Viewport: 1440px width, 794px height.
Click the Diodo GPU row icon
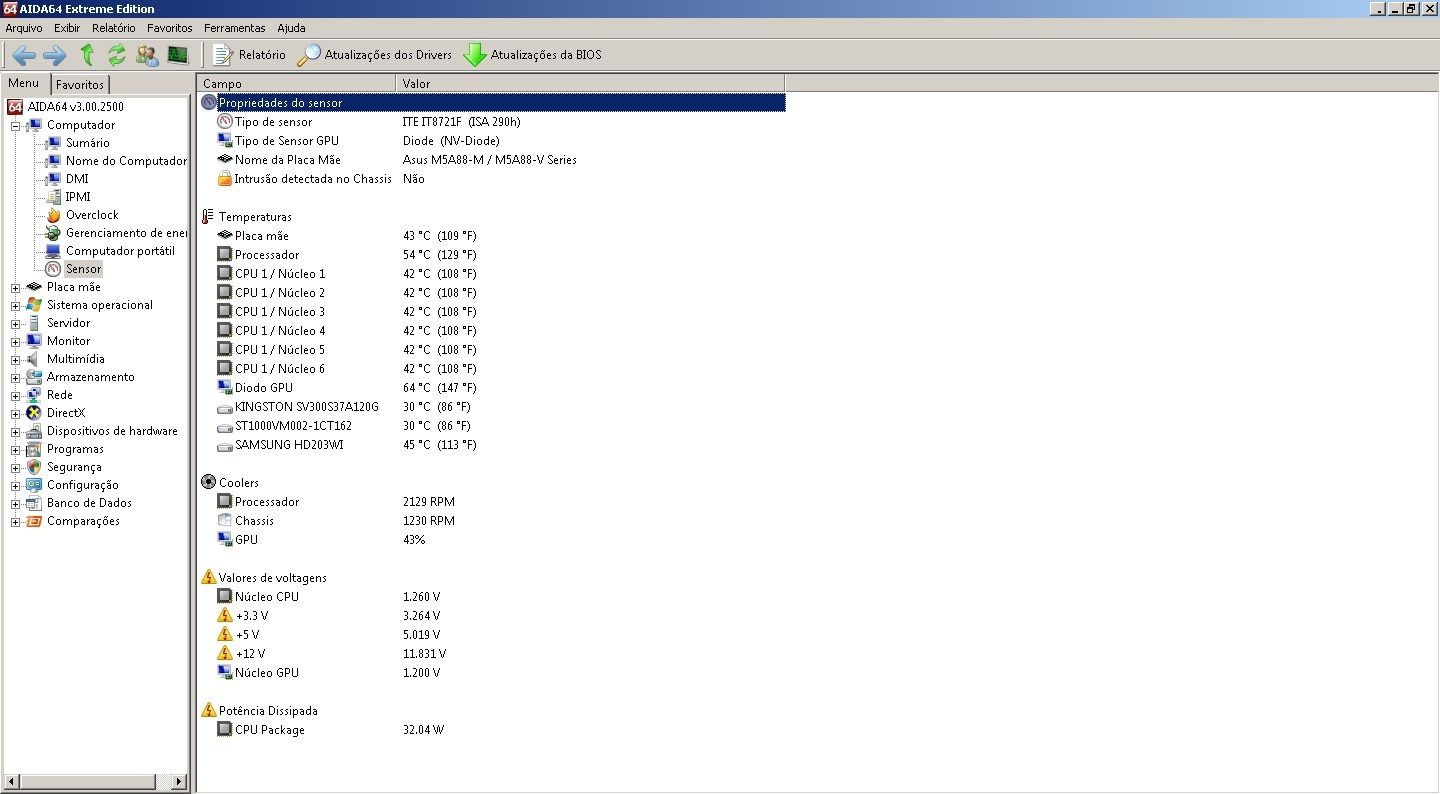pyautogui.click(x=225, y=388)
